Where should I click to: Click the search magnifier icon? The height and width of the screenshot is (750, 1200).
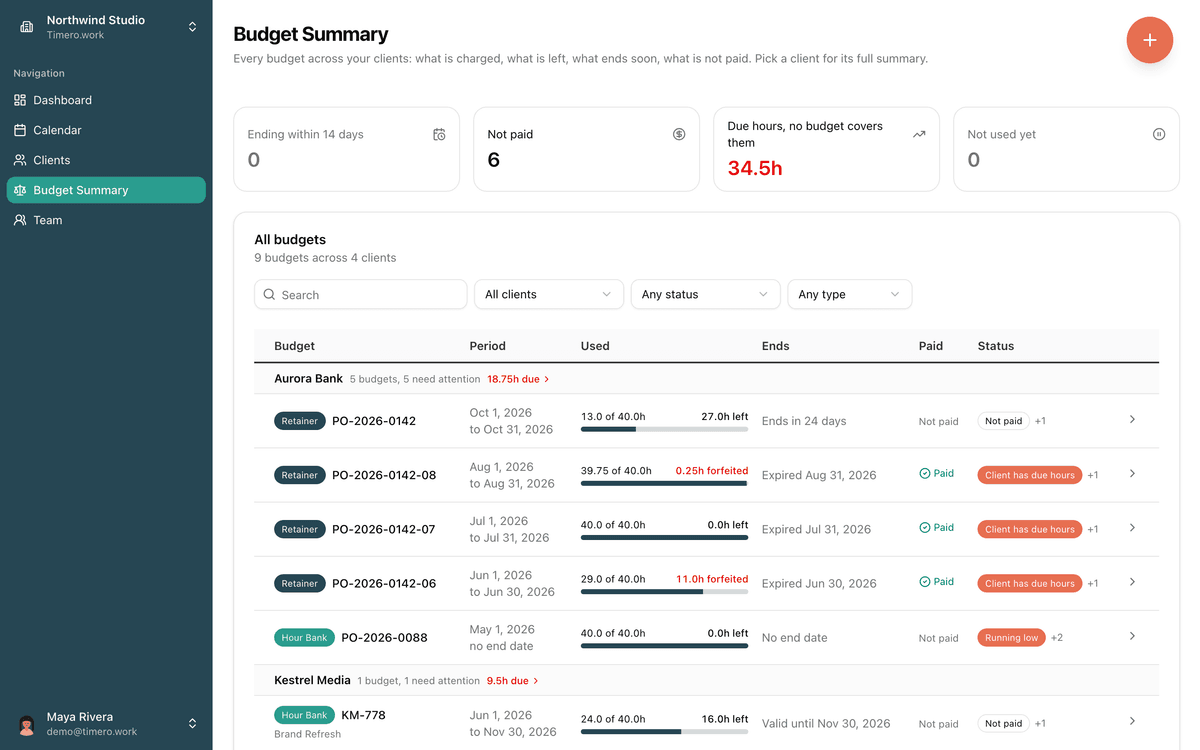point(270,295)
